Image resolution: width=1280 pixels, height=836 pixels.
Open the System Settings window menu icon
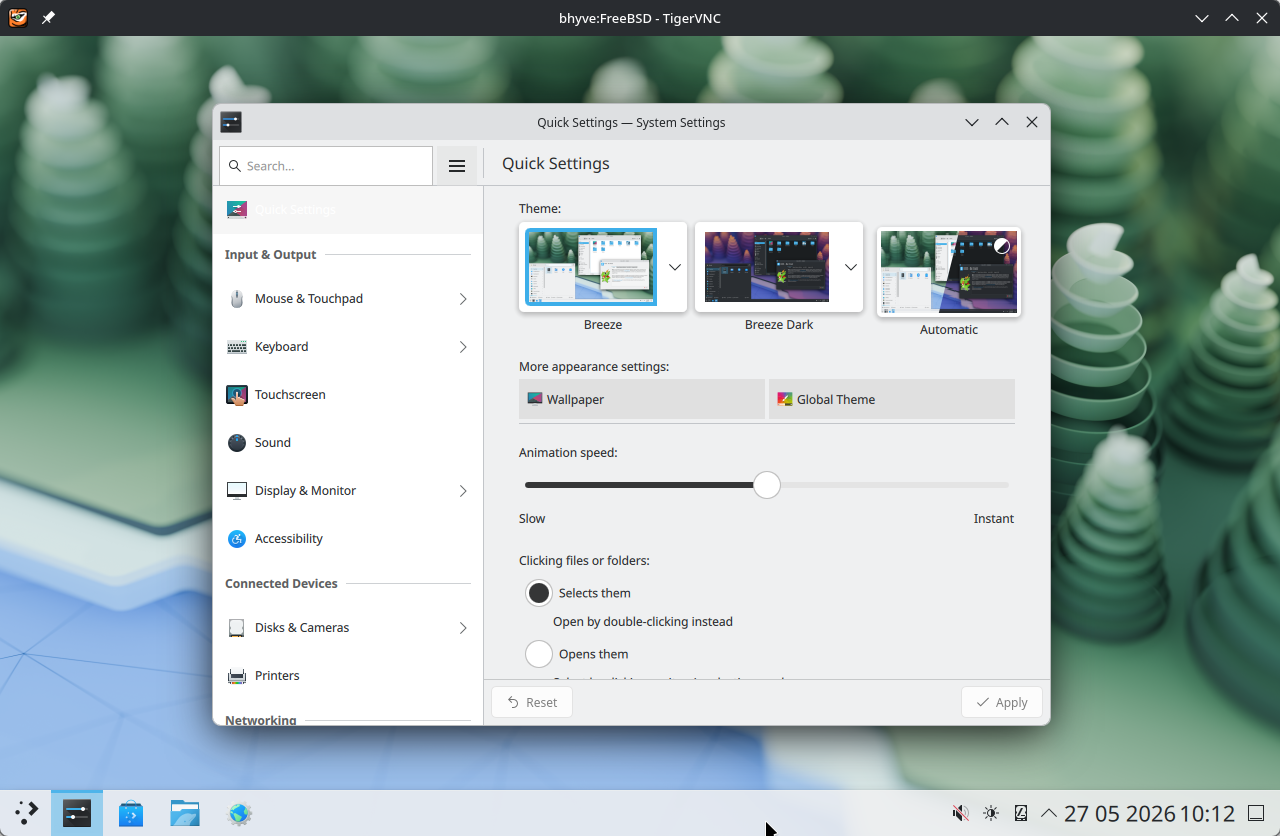coord(231,122)
